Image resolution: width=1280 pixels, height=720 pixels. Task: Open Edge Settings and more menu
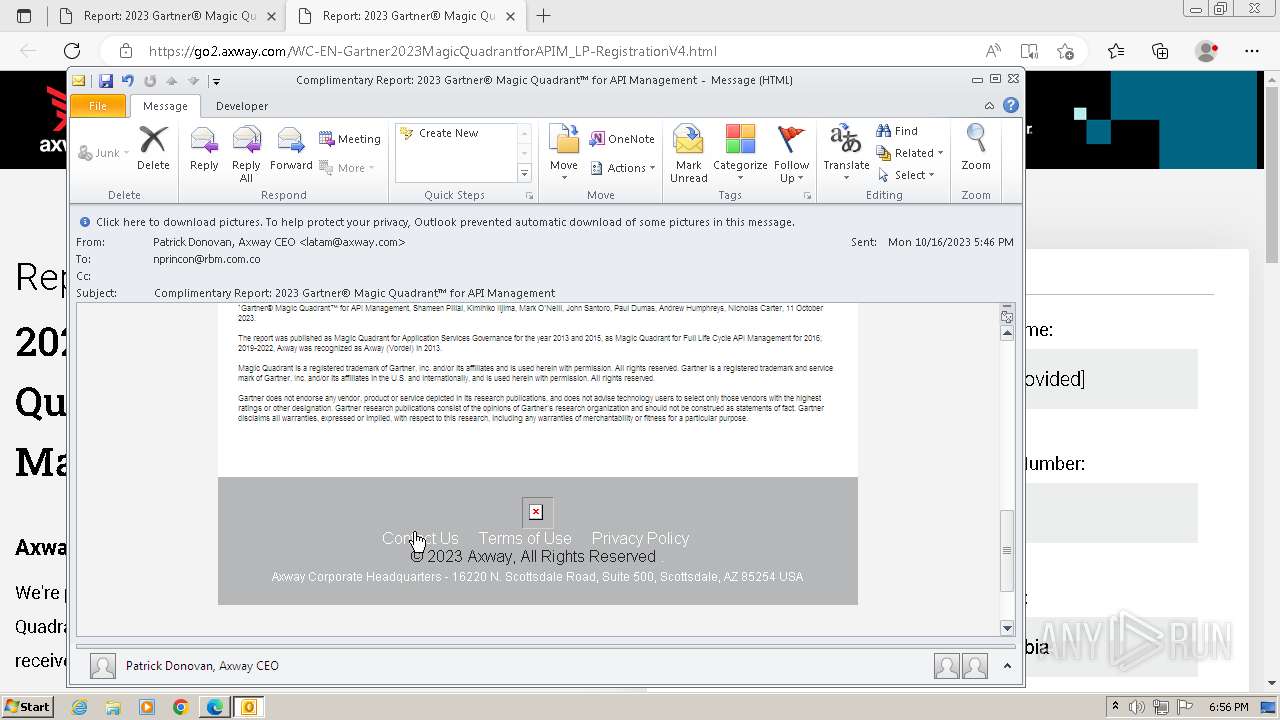coord(1252,51)
